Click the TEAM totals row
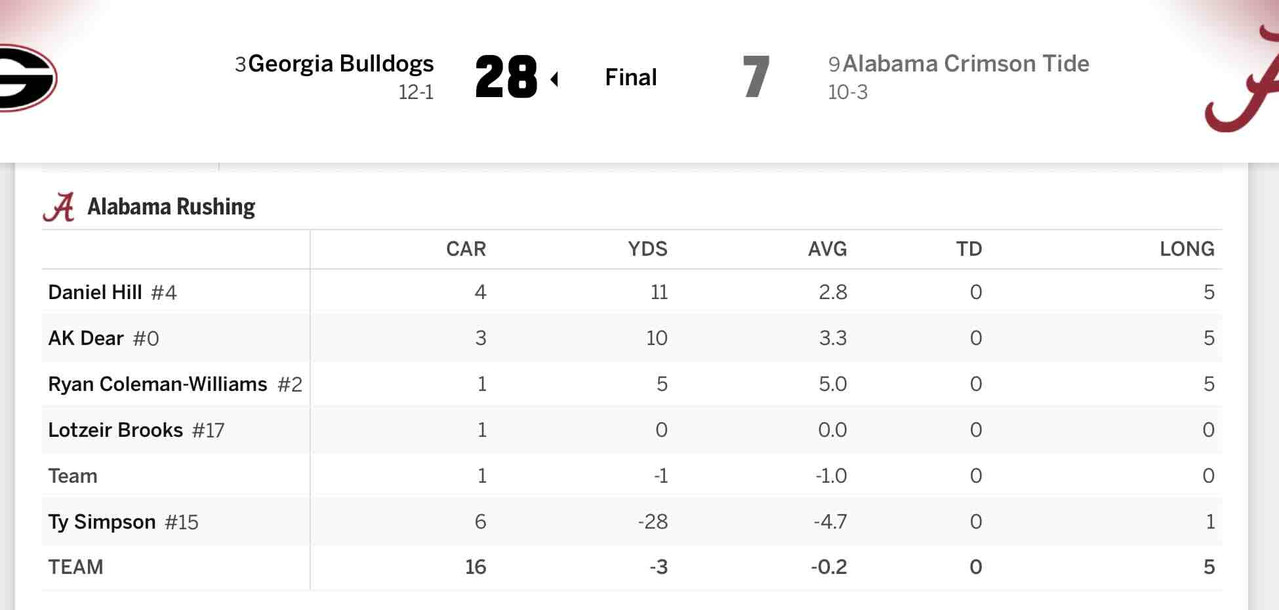This screenshot has width=1279, height=610. click(632, 567)
